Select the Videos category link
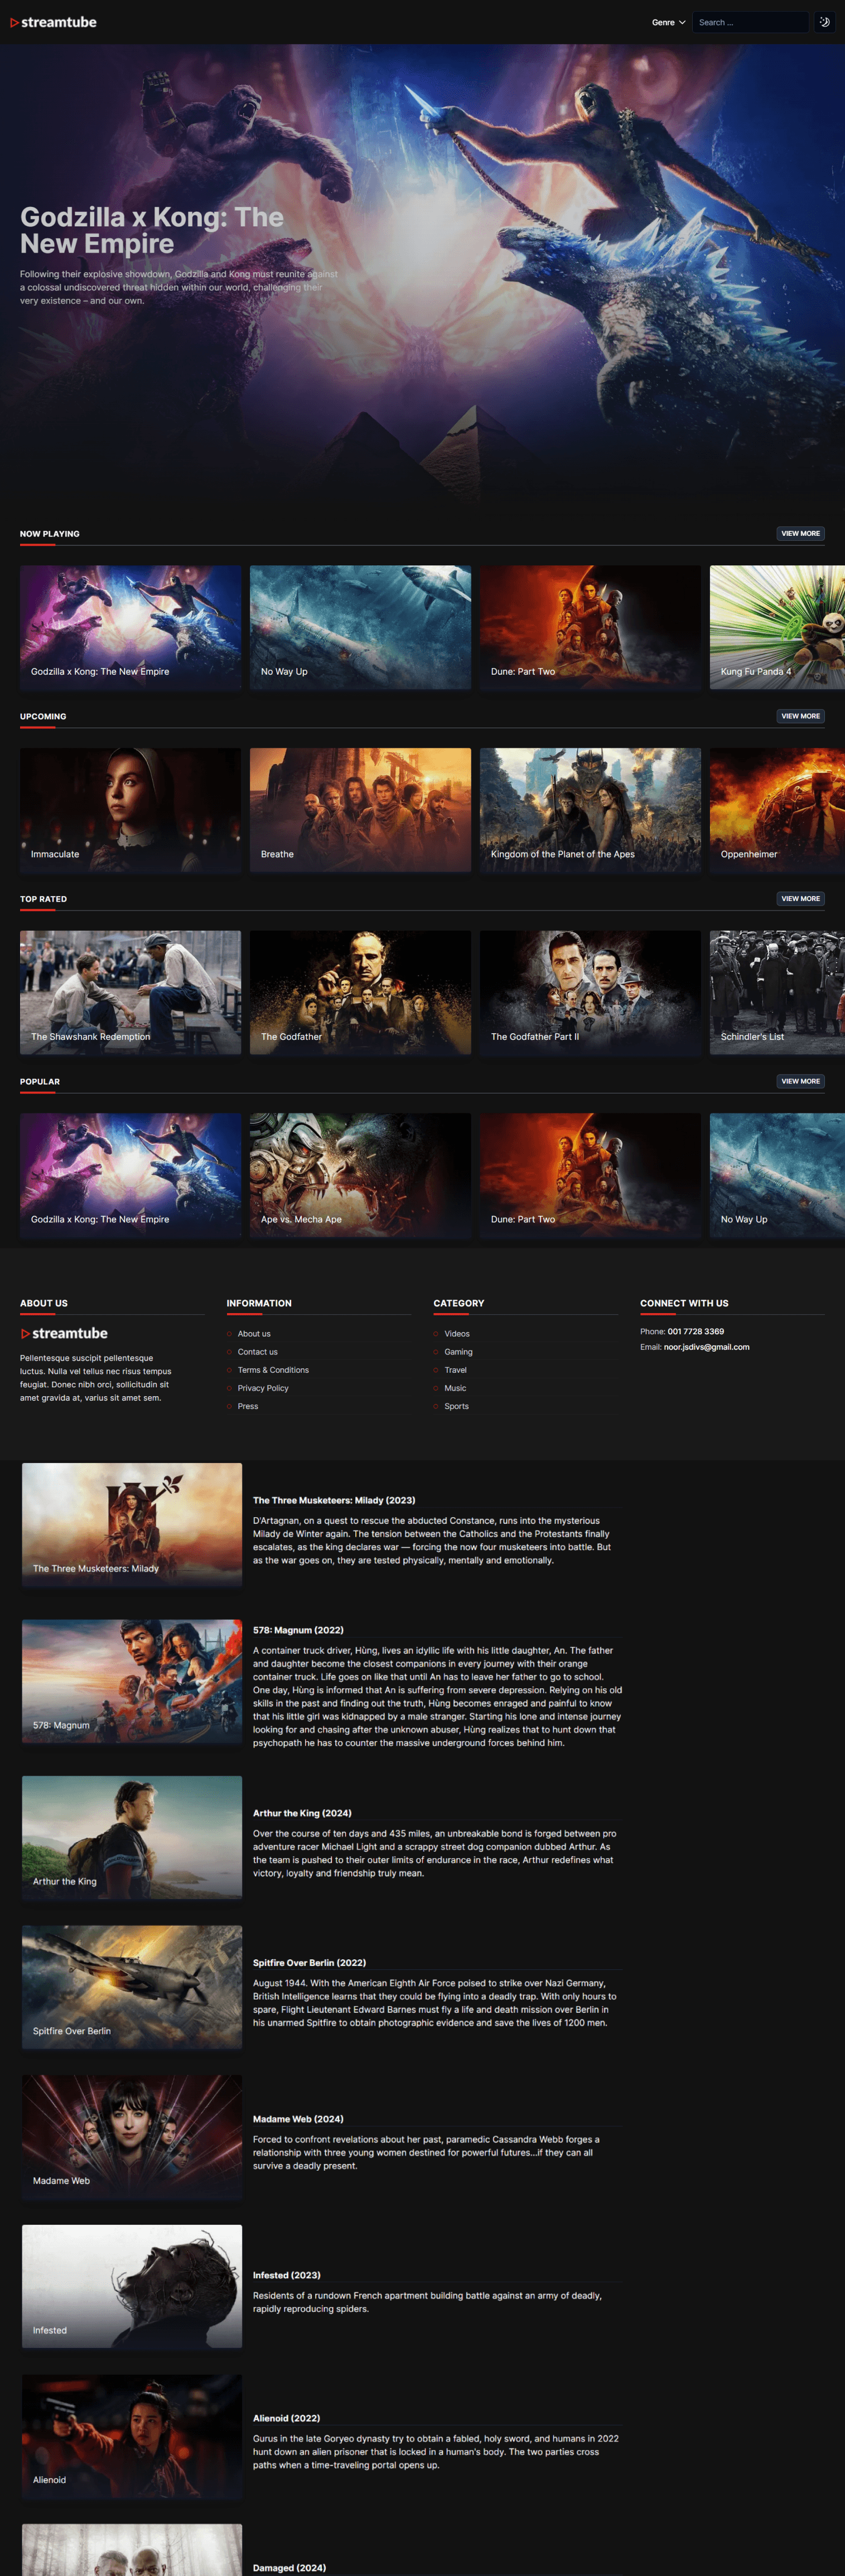The width and height of the screenshot is (845, 2576). tap(457, 1333)
